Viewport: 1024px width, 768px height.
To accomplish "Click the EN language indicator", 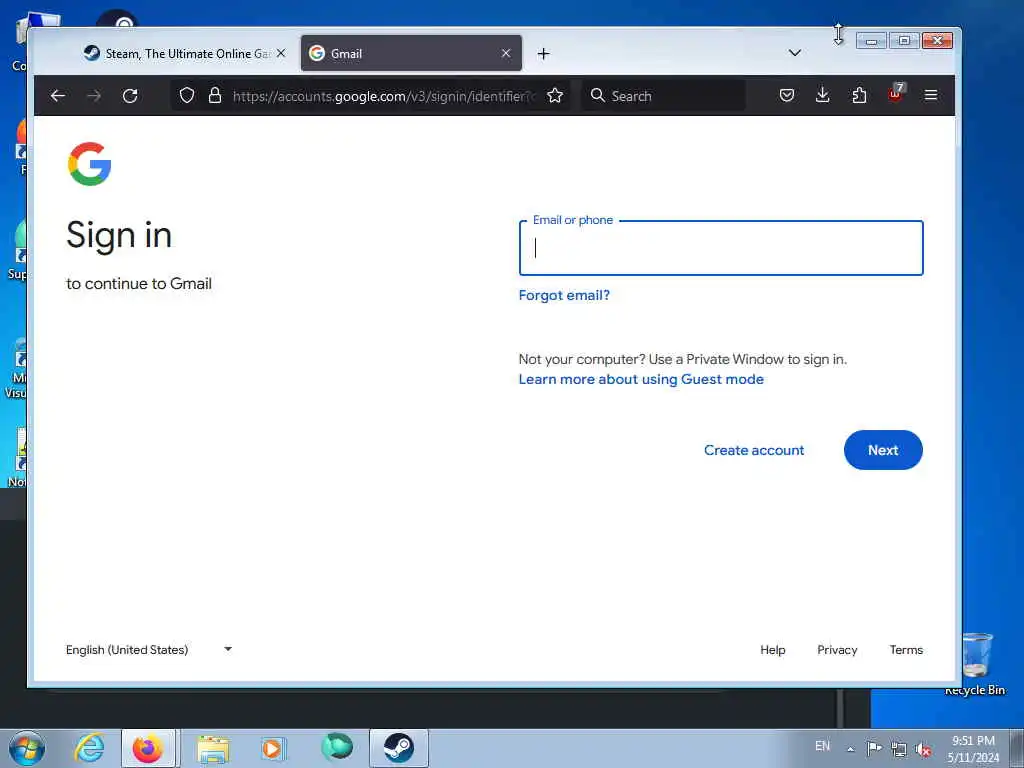I will (823, 746).
